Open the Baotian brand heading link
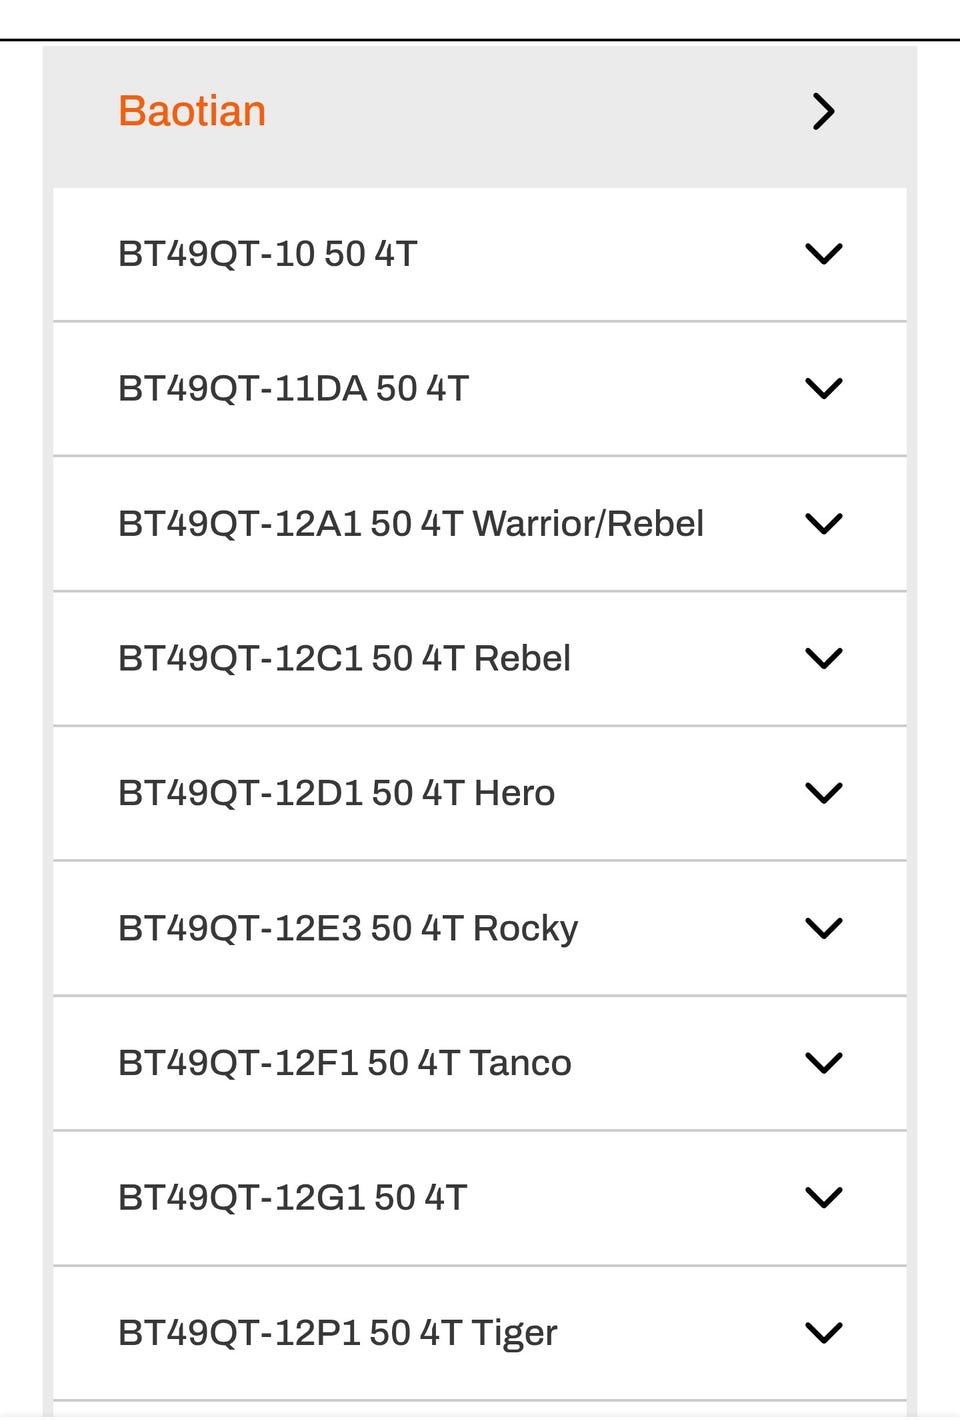Image resolution: width=960 pixels, height=1421 pixels. pos(192,111)
